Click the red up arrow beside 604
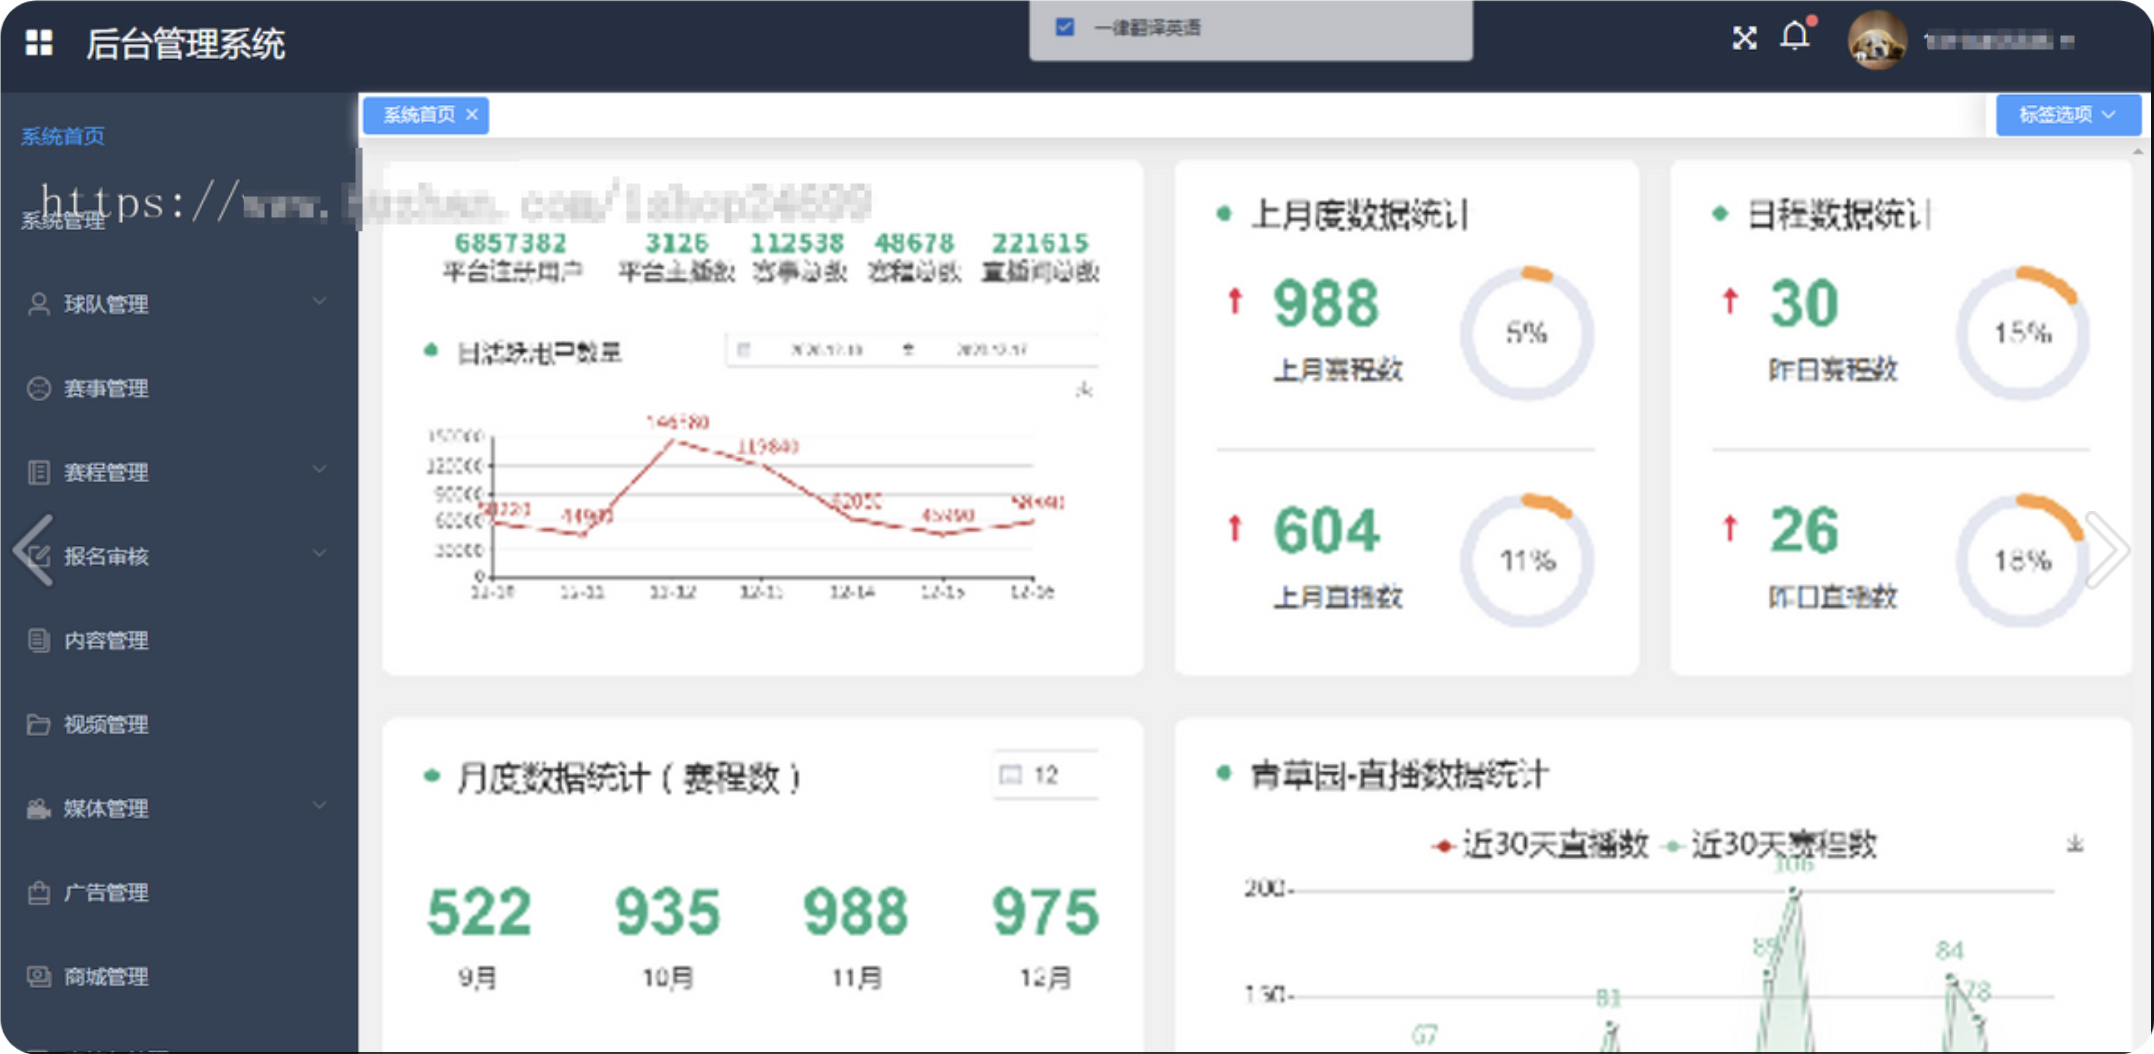Viewport: 2154px width, 1054px height. pos(1235,527)
